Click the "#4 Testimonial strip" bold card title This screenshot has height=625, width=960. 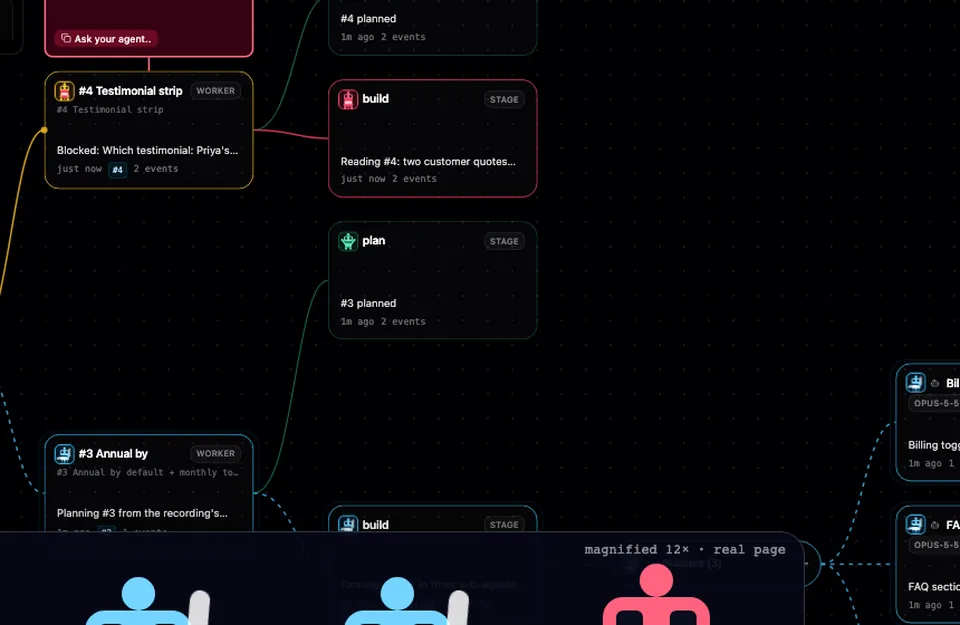click(x=130, y=91)
